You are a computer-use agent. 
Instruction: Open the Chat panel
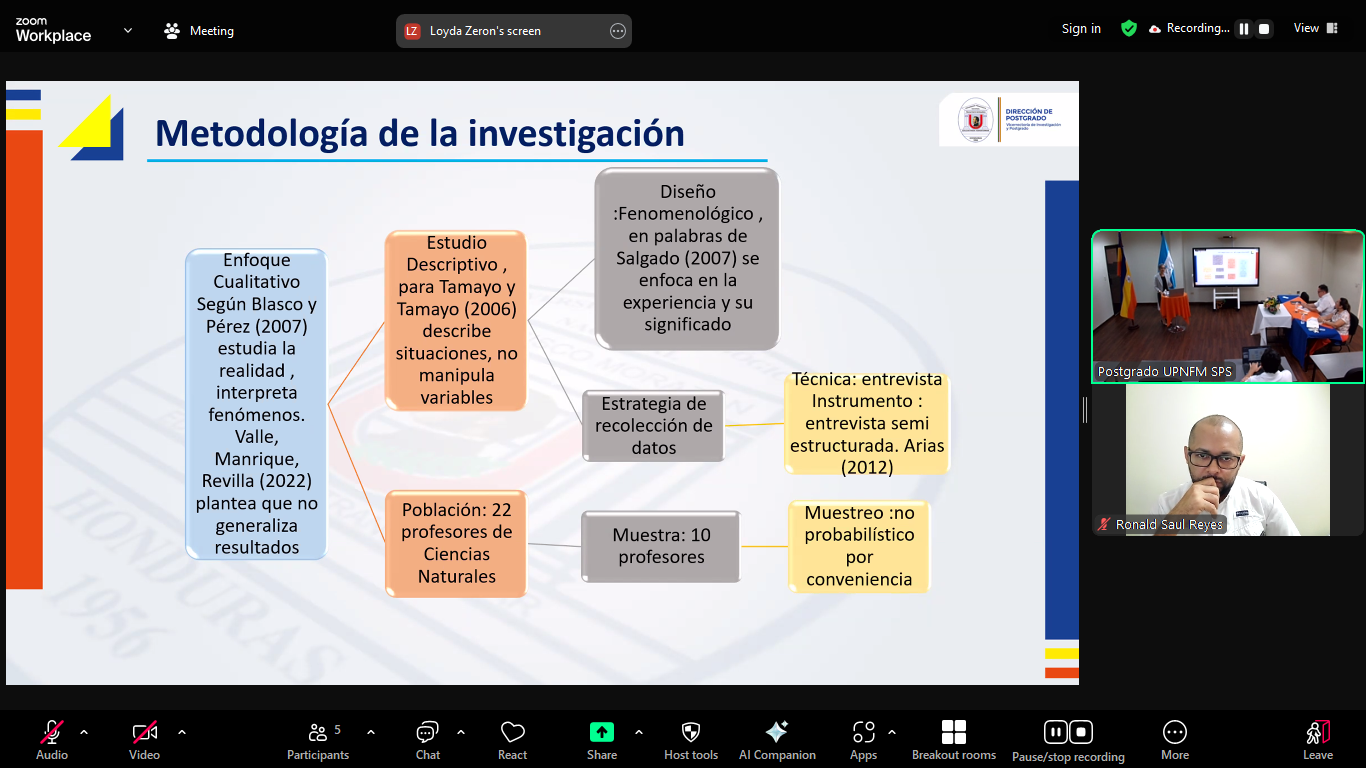pyautogui.click(x=428, y=740)
